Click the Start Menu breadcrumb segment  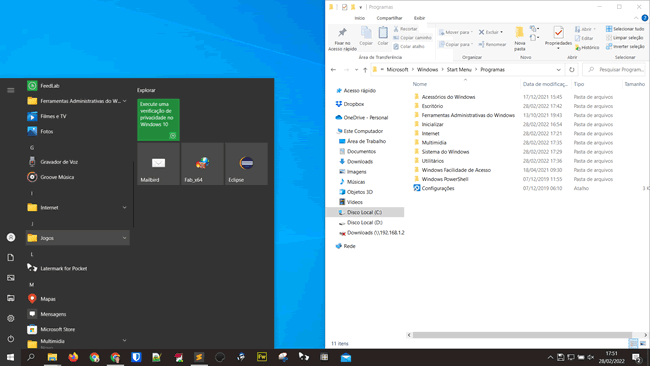459,70
